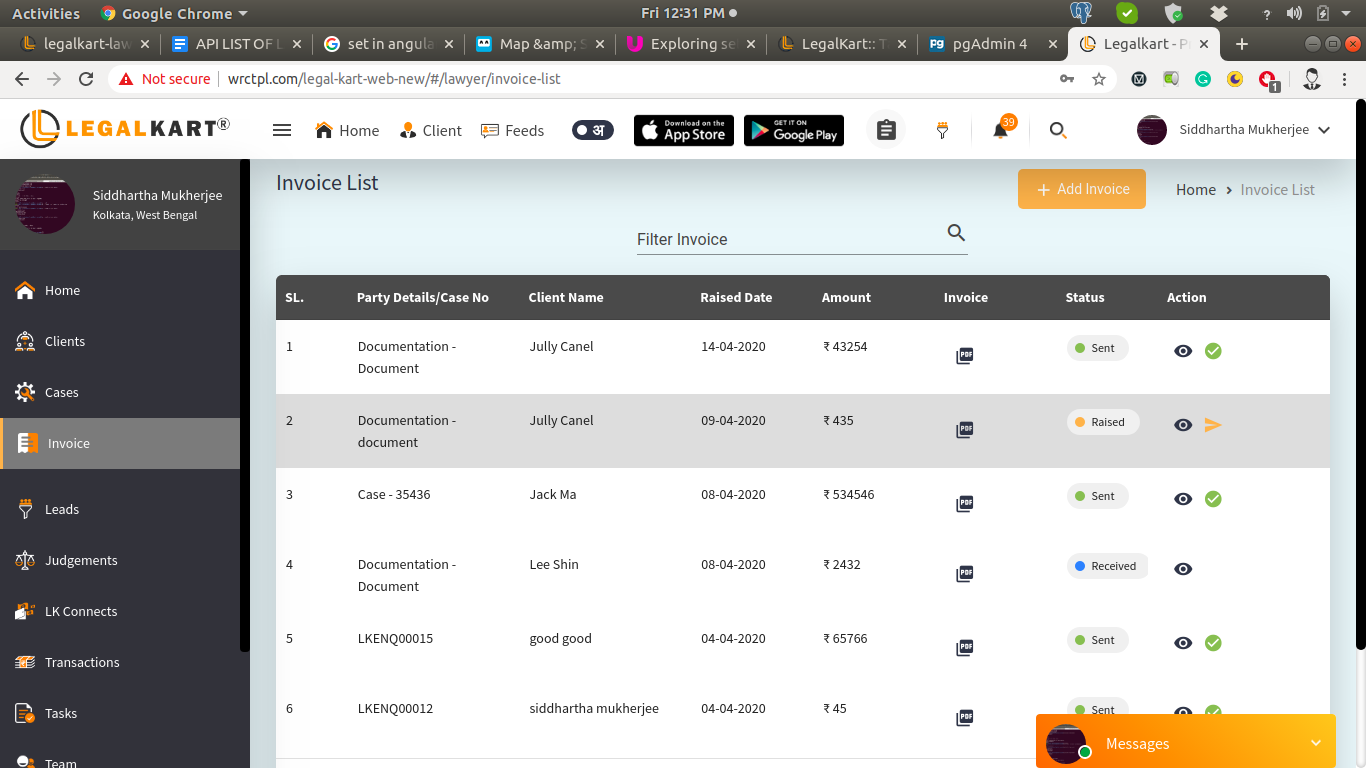Switch to the pgAdmin 4 browser tab
1366x768 pixels.
pos(988,44)
